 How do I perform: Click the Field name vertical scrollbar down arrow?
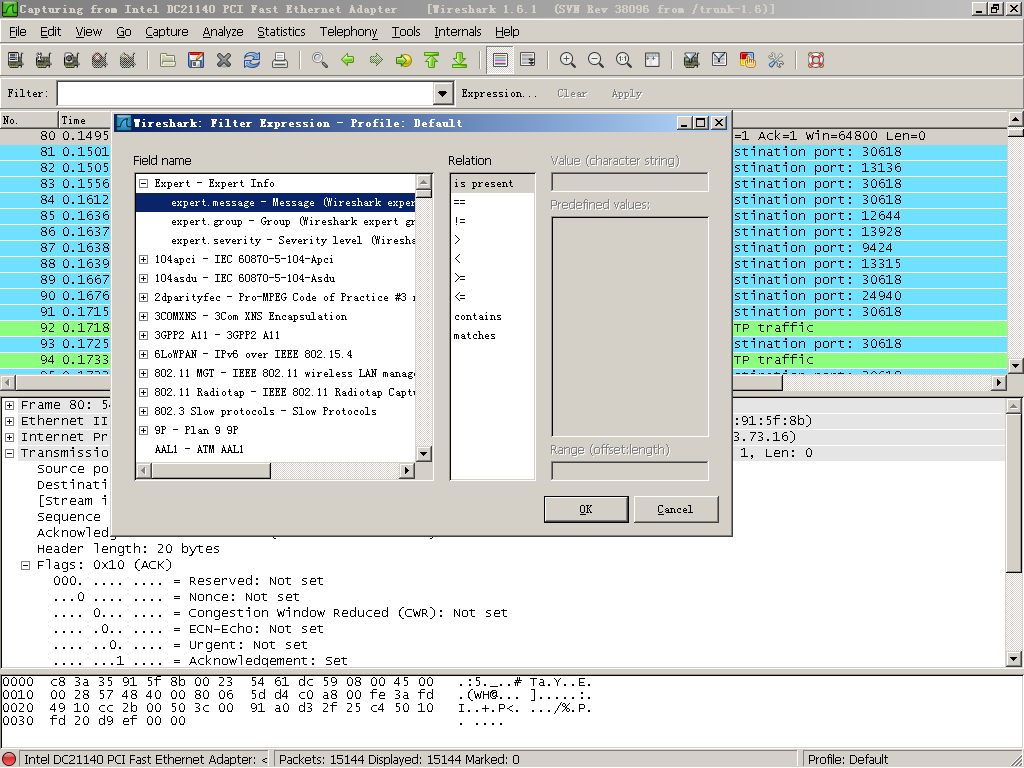pyautogui.click(x=423, y=453)
